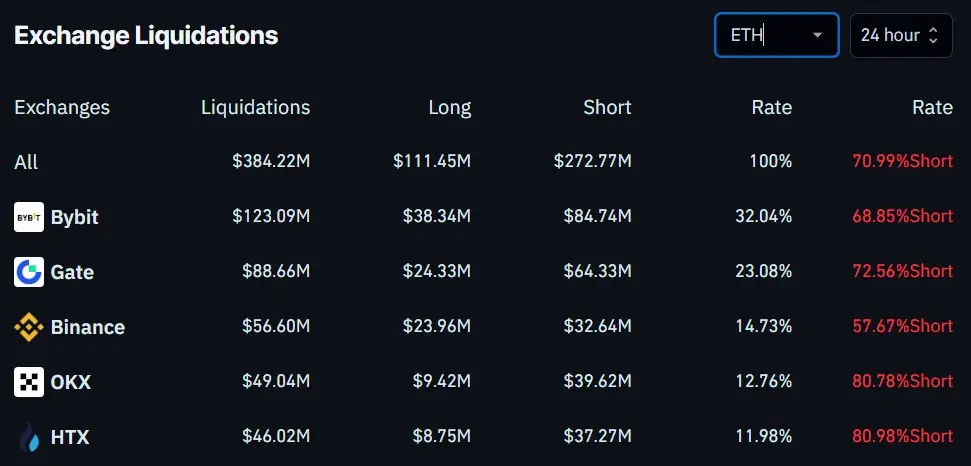Sort by Short column header

tap(607, 107)
